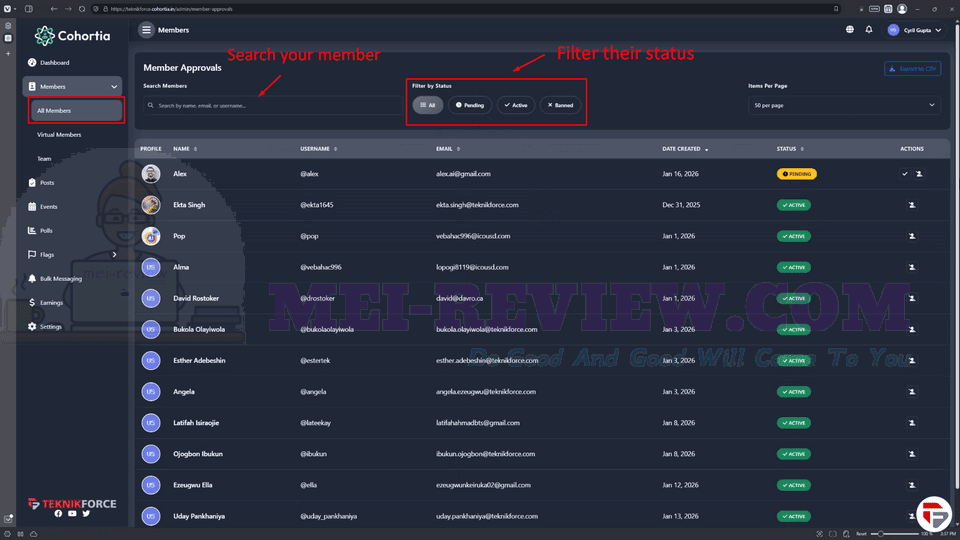This screenshot has height=540, width=960.
Task: Click the Search Members input field
Action: pyautogui.click(x=272, y=105)
